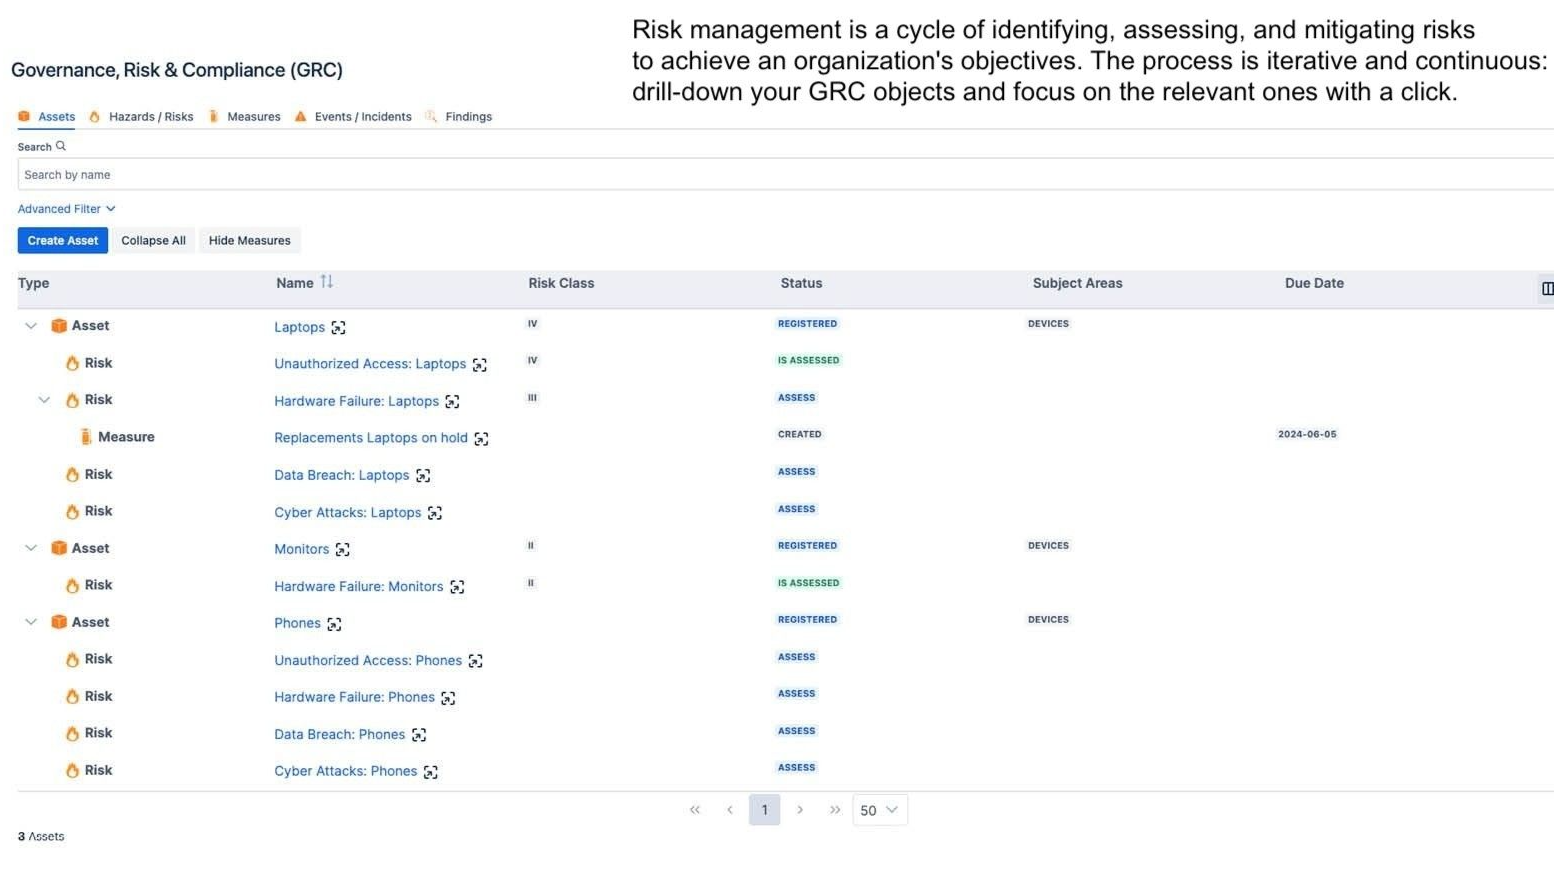The height and width of the screenshot is (884, 1554).
Task: Click Collapse All button
Action: [153, 241]
